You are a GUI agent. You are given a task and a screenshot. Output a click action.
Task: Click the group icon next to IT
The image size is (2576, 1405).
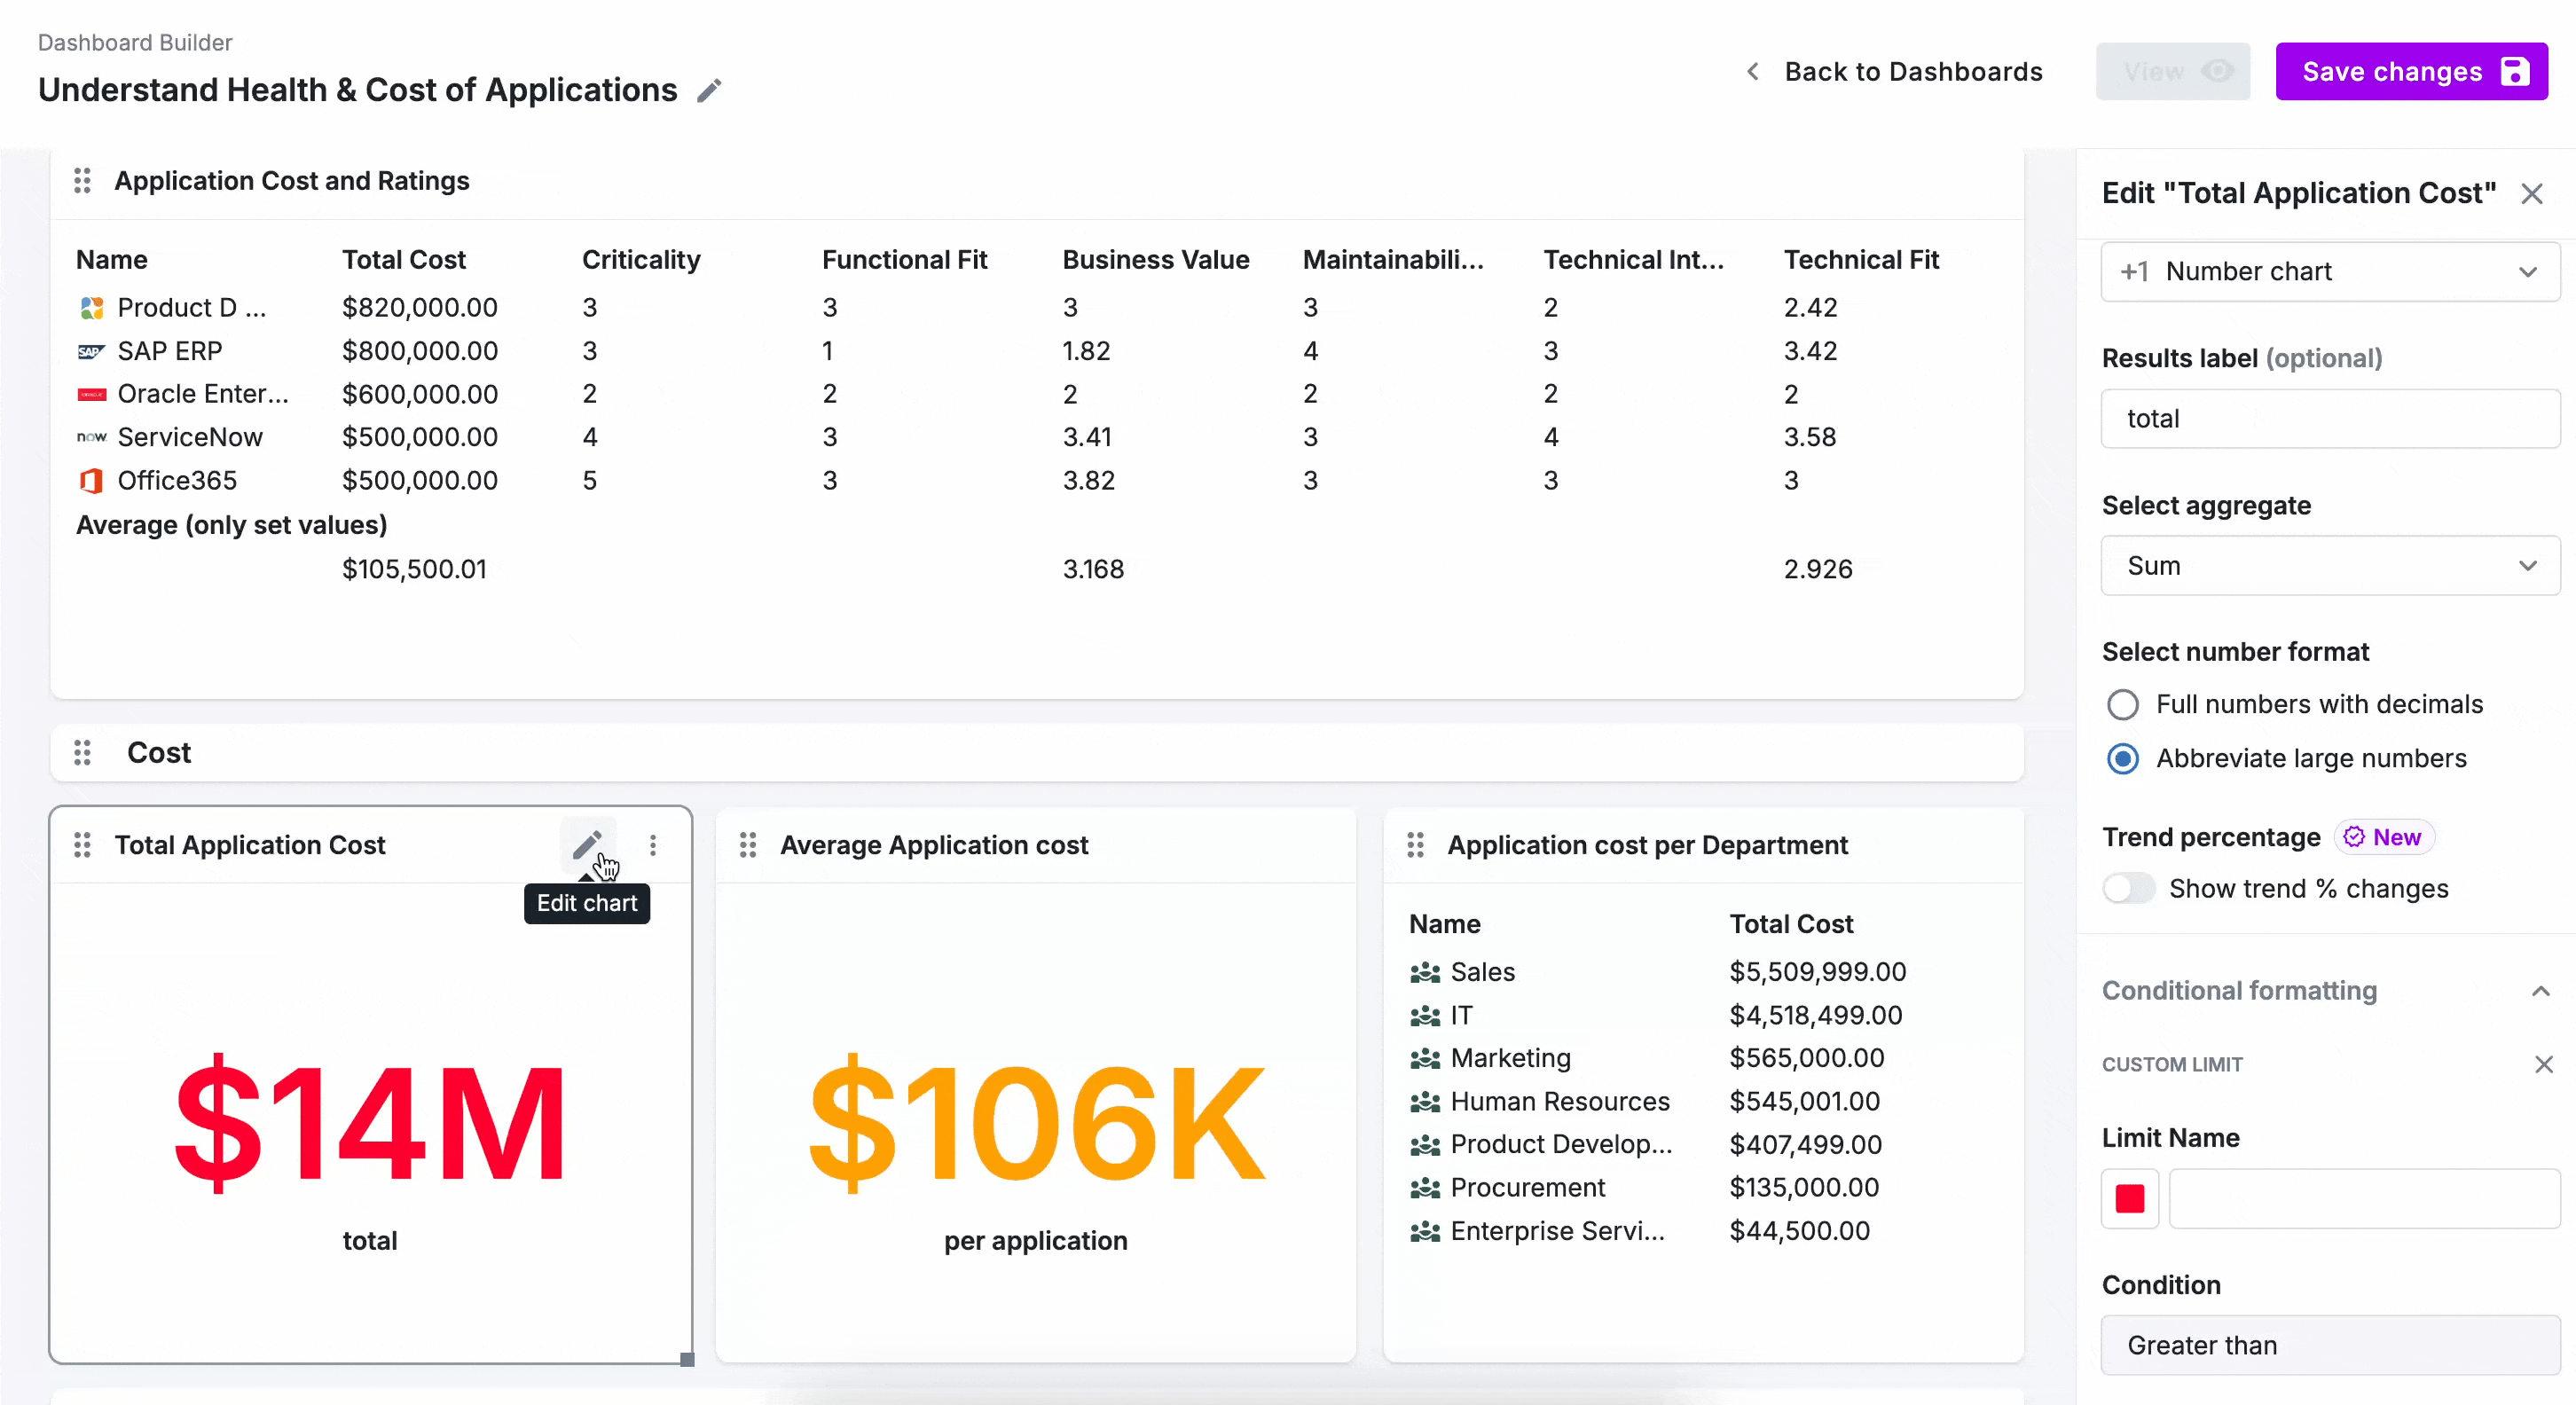coord(1425,1016)
